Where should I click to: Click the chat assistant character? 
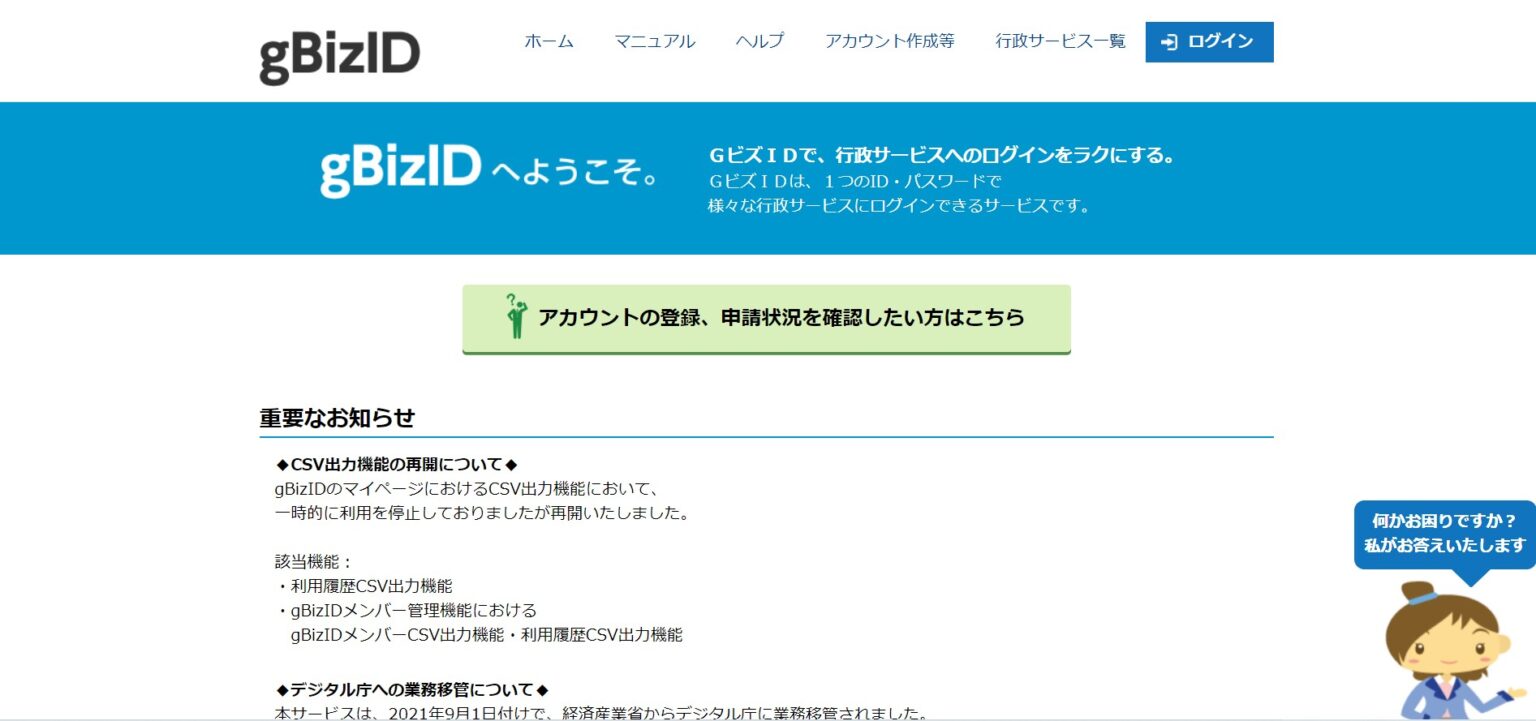(x=1447, y=650)
